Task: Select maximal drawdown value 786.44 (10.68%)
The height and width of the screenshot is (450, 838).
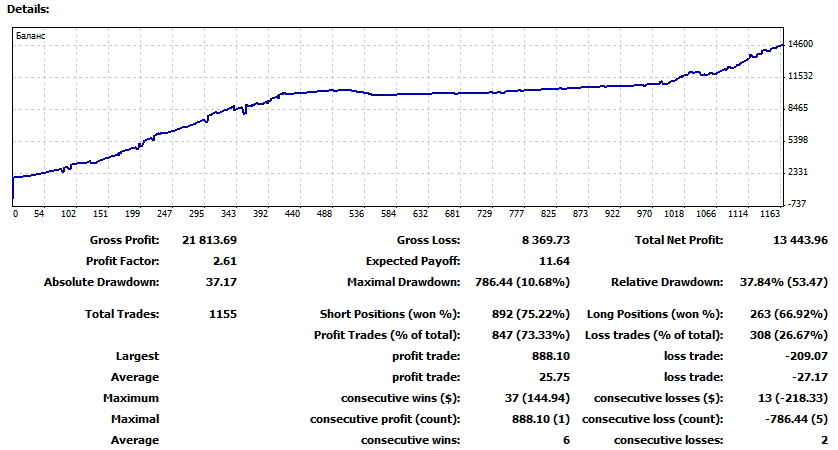Action: (x=523, y=282)
